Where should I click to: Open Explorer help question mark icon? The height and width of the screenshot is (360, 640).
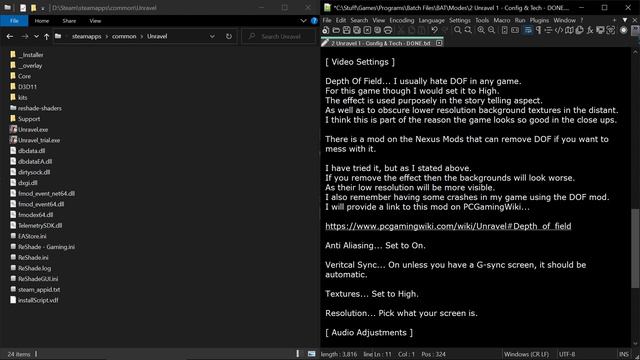314,21
